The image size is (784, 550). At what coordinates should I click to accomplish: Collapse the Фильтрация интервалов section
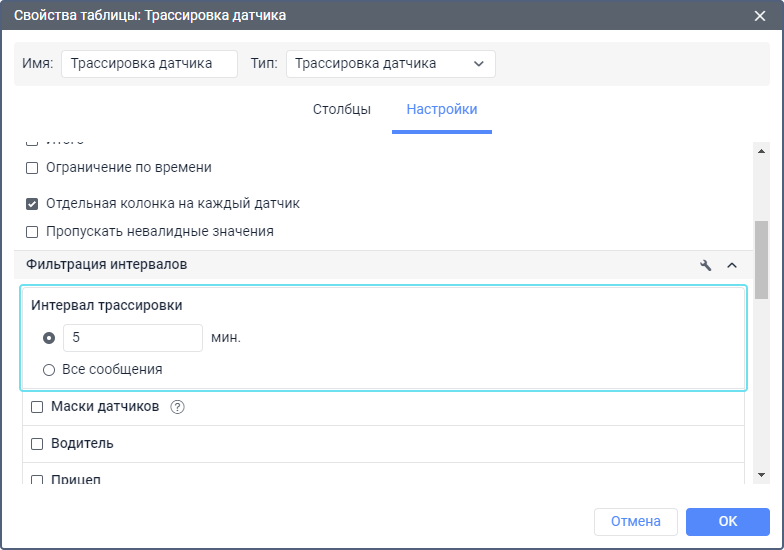(x=731, y=265)
